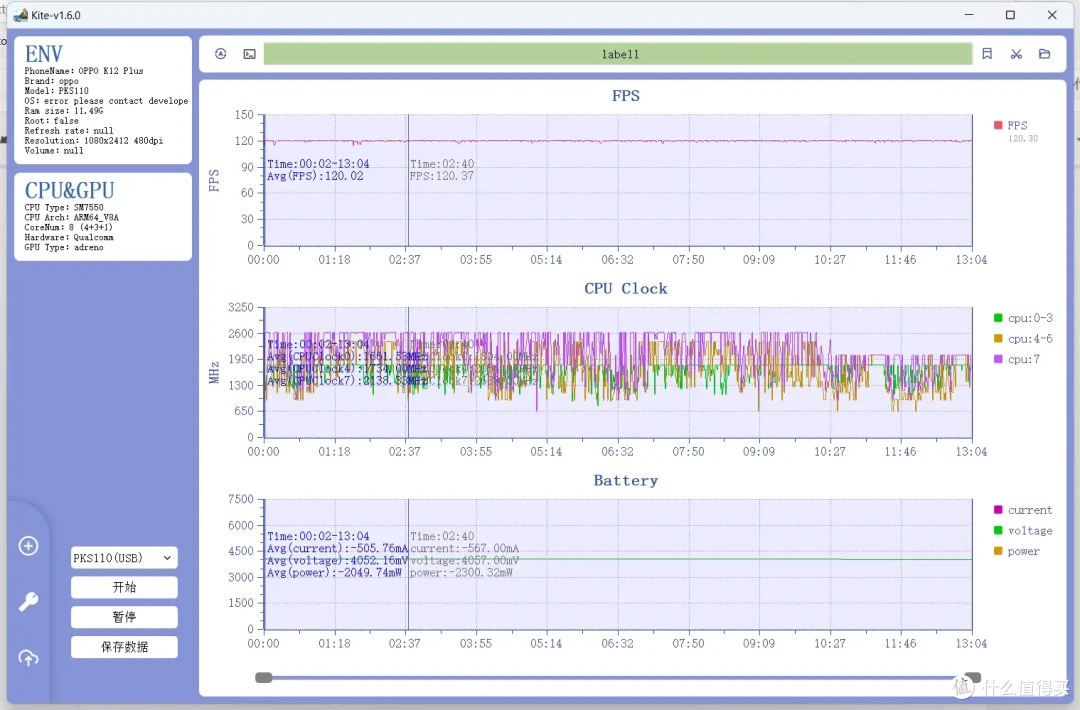Open the console terminal icon in toolbar
1080x710 pixels.
(x=249, y=54)
